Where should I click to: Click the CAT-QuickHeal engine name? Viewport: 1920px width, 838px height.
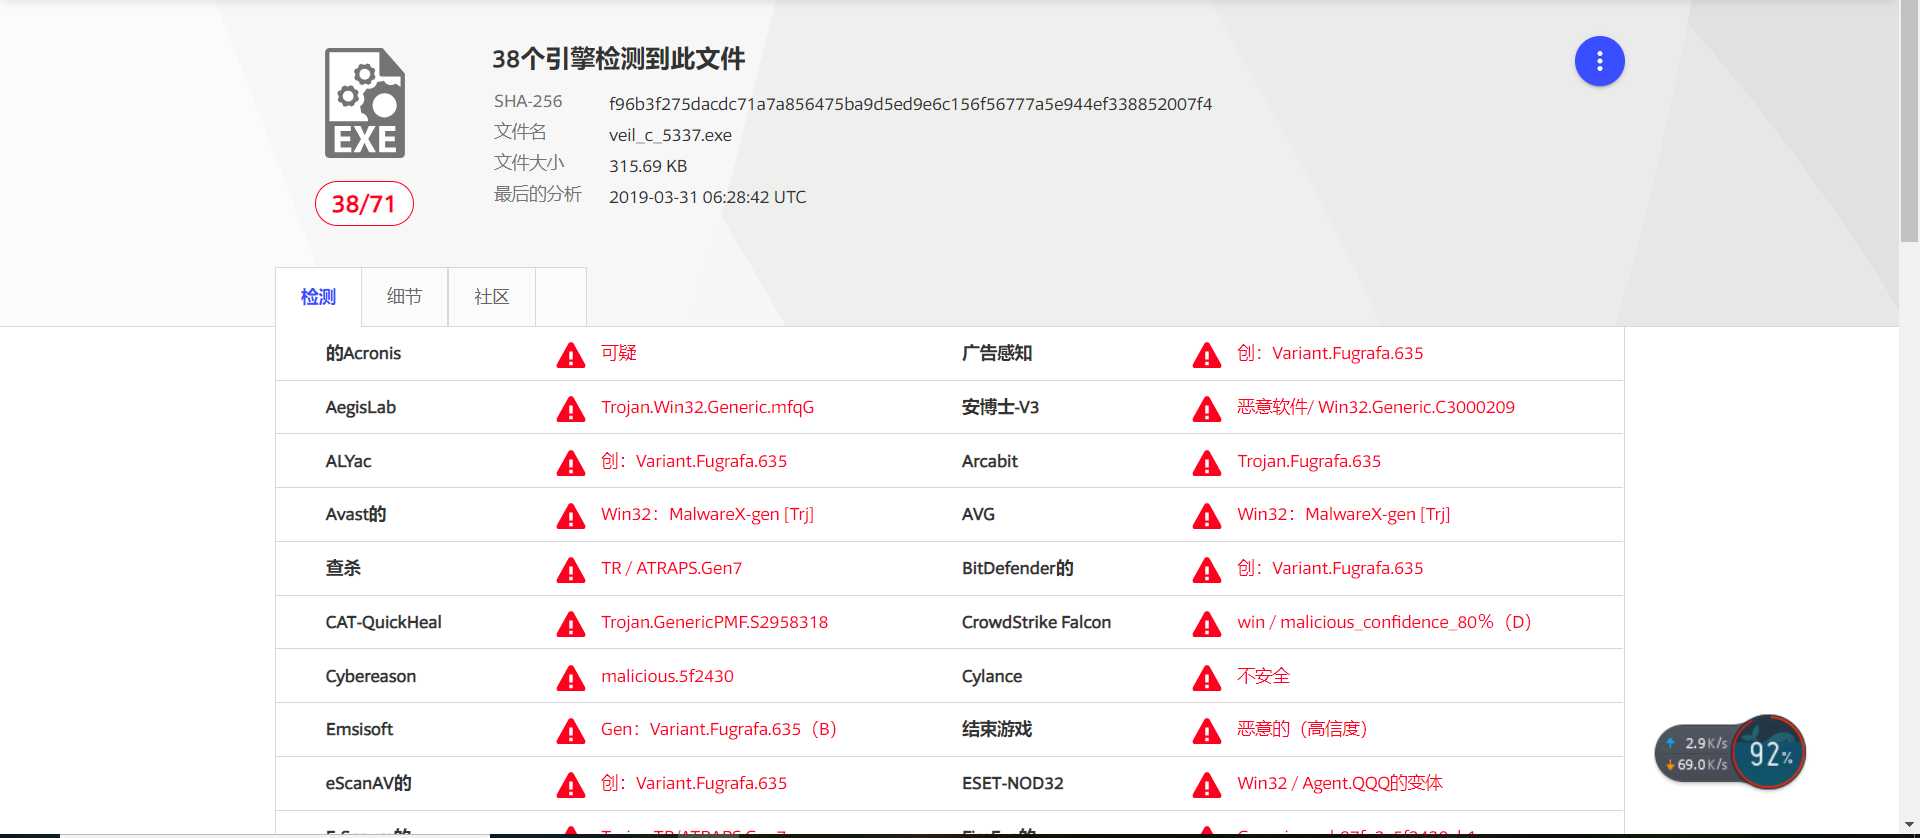[x=383, y=622]
